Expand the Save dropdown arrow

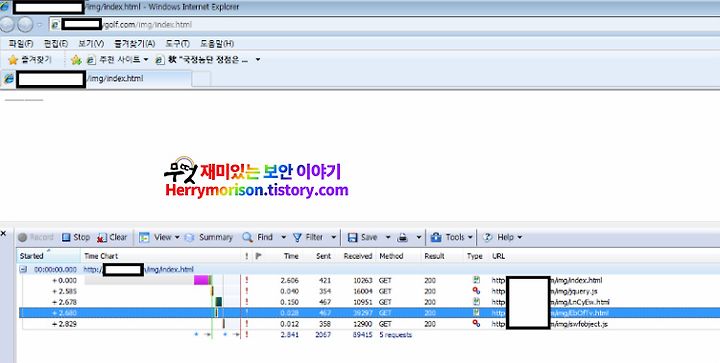tap(388, 237)
